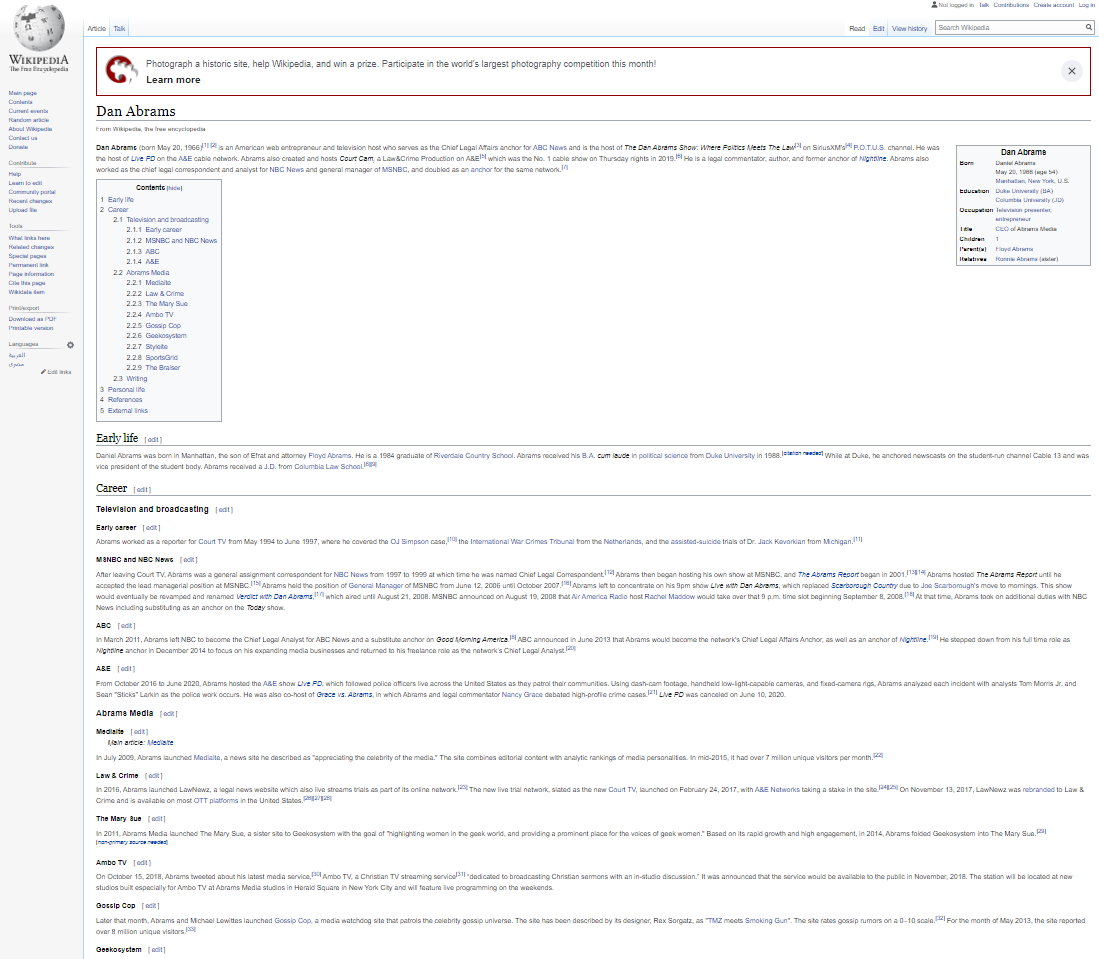Open Ronnie Abrams link in infobox
The image size is (1099, 959).
(1017, 259)
